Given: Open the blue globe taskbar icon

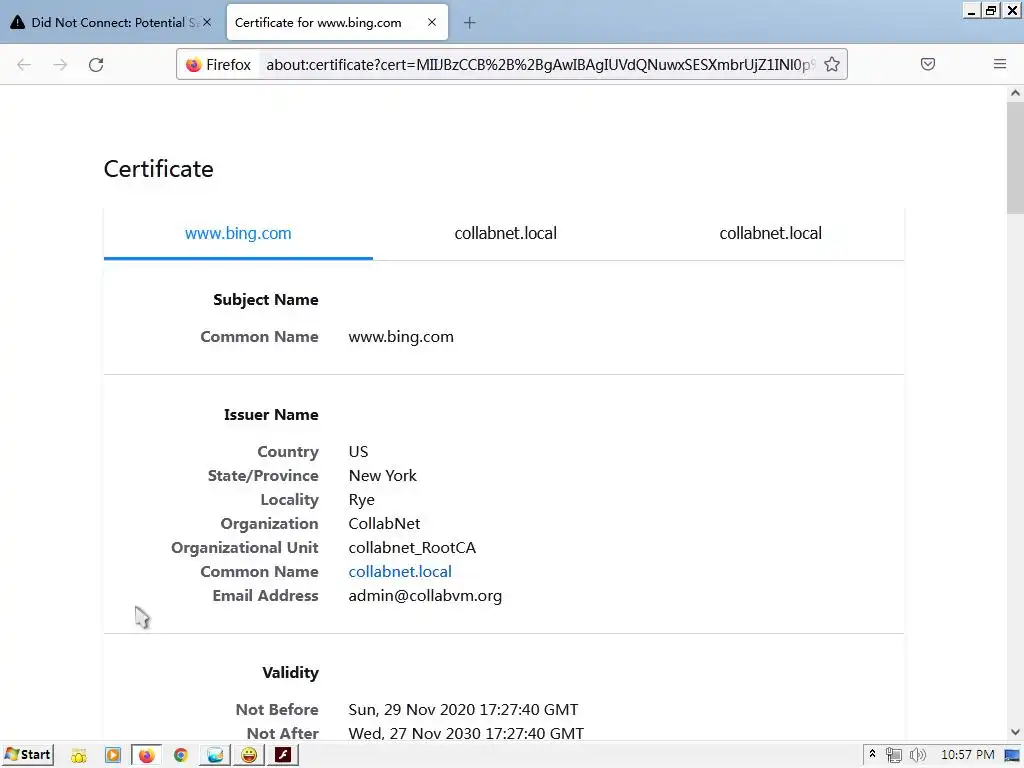Looking at the screenshot, I should [215, 756].
